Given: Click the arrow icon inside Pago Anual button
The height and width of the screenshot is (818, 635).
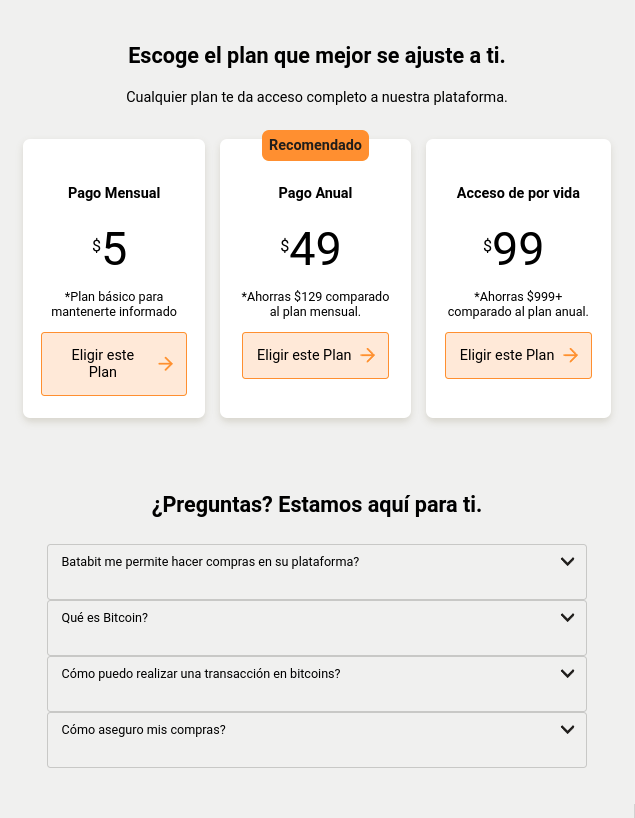Looking at the screenshot, I should pos(368,355).
